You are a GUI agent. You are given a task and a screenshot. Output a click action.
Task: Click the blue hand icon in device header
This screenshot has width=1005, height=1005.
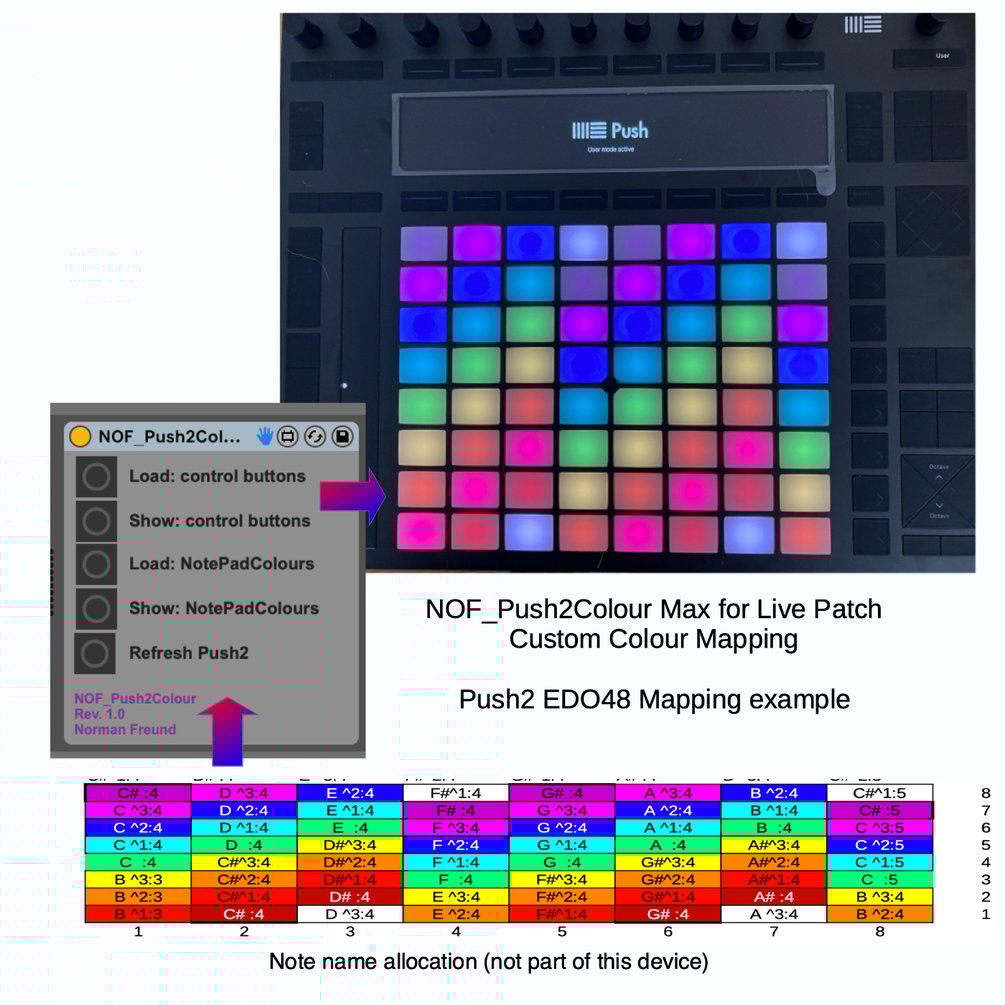pyautogui.click(x=265, y=436)
